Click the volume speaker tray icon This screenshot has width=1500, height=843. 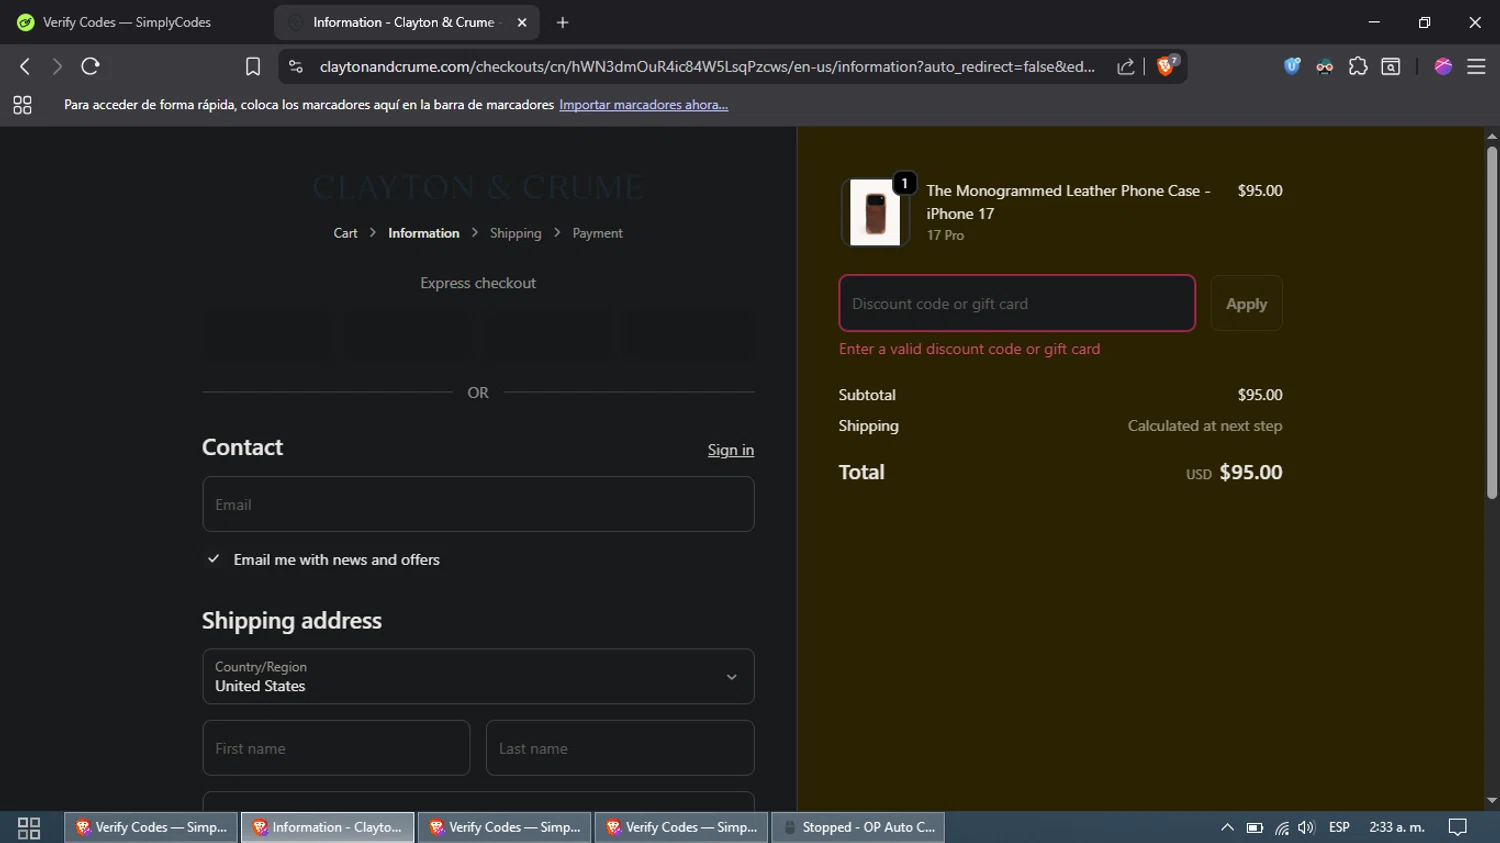click(x=1306, y=827)
